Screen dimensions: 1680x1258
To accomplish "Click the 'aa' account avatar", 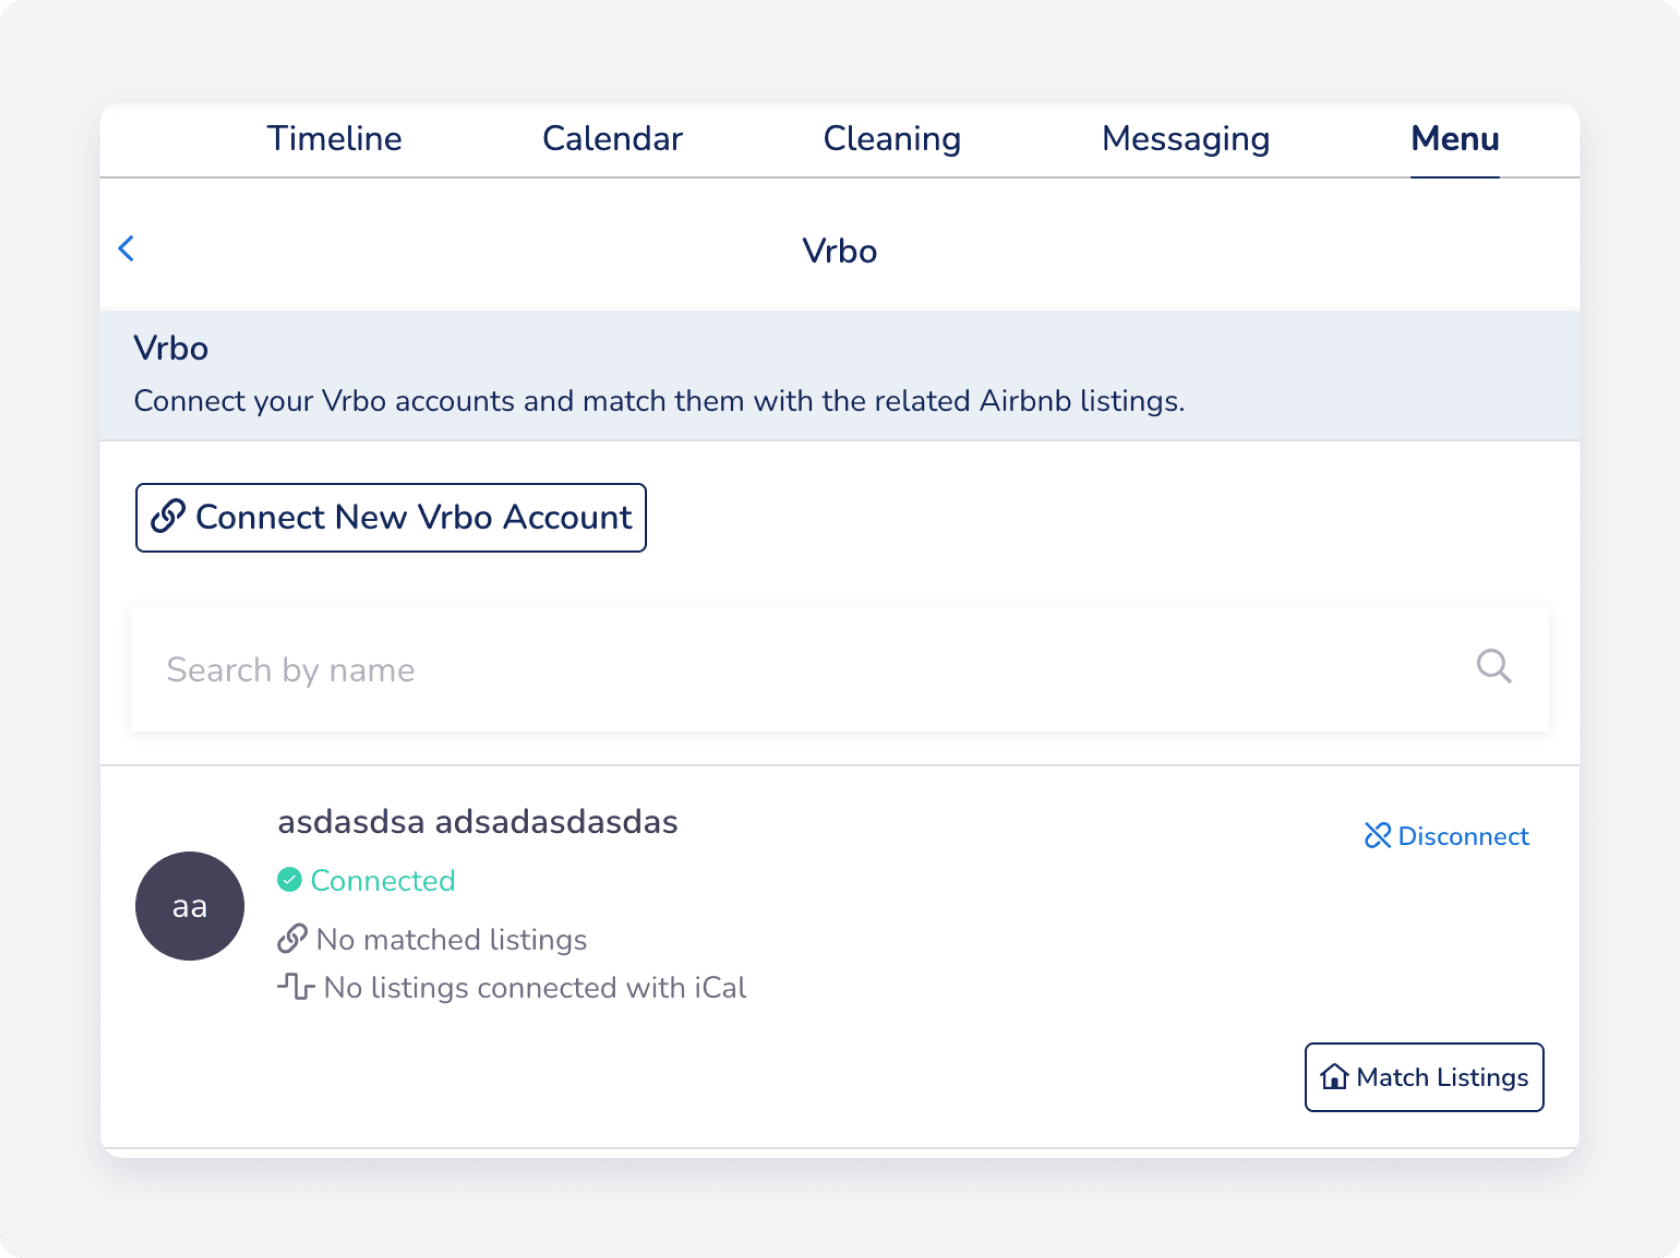I will (190, 906).
